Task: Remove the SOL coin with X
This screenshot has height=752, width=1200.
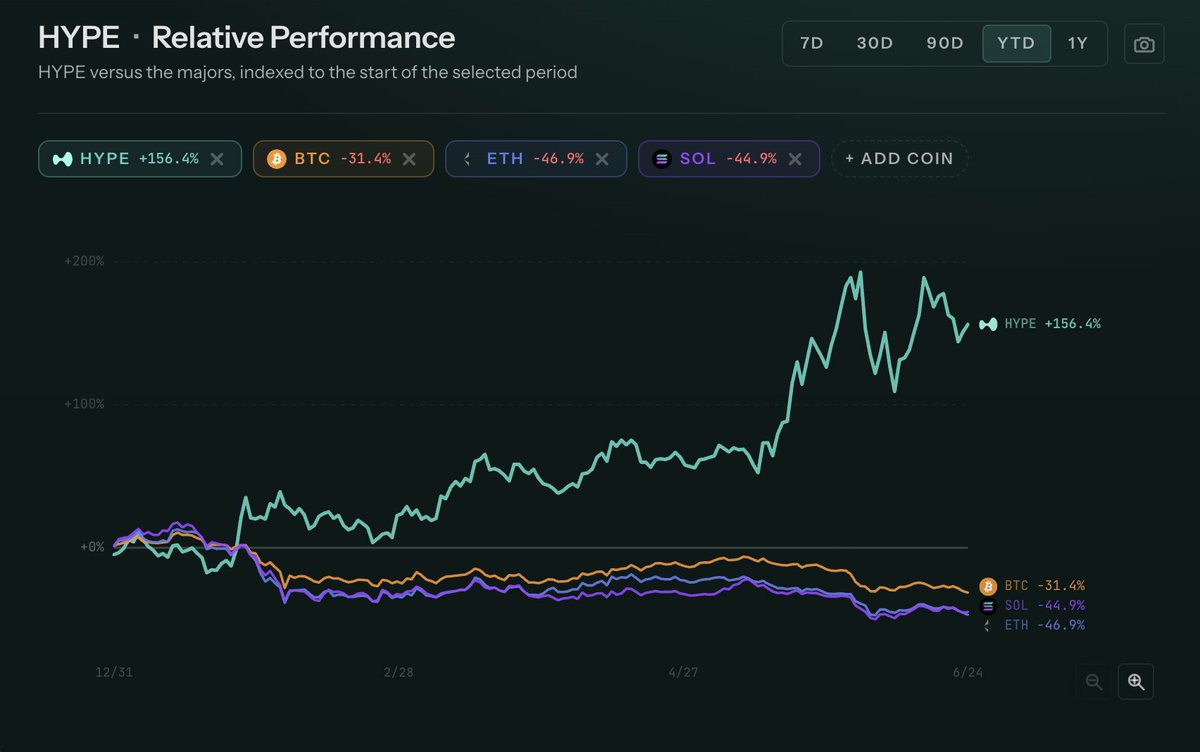Action: (x=795, y=158)
